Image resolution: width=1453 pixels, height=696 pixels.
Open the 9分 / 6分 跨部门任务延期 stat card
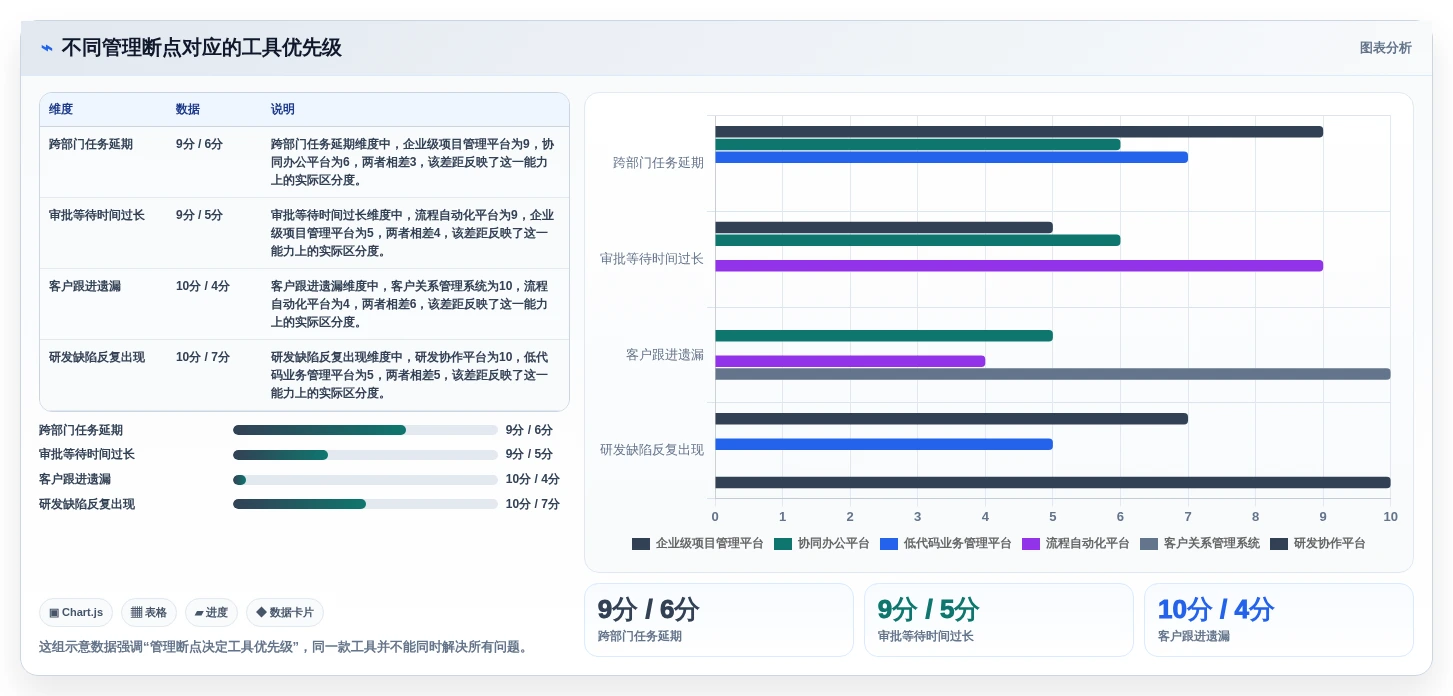[x=719, y=620]
